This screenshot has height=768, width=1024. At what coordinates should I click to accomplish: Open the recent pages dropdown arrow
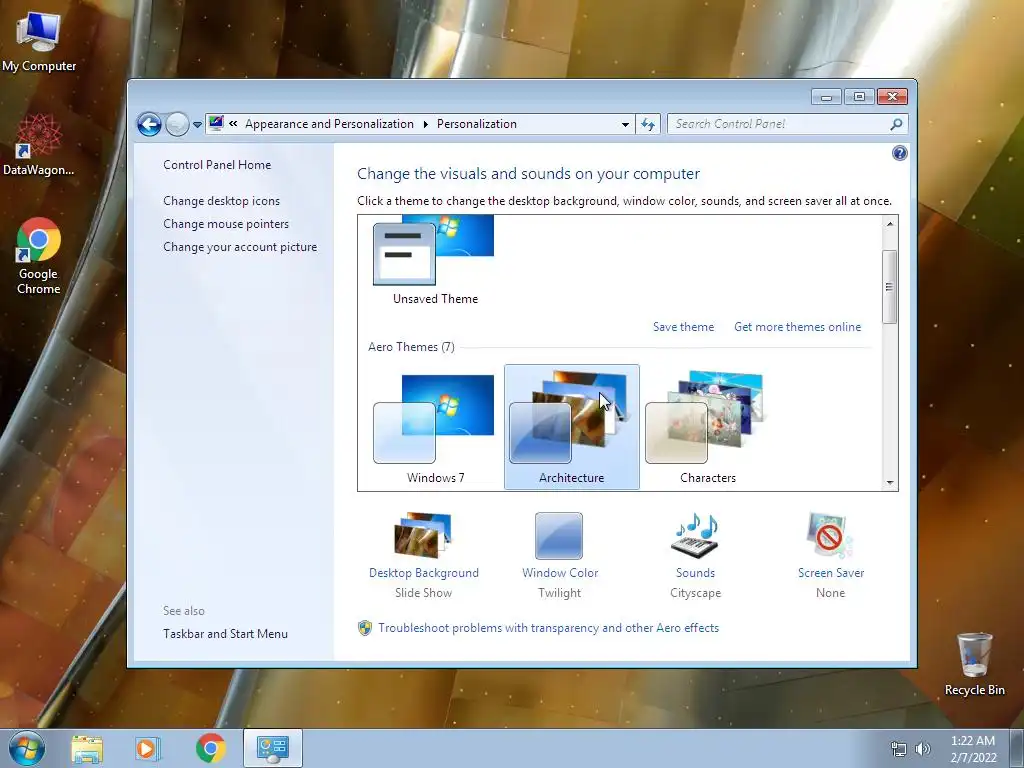point(197,124)
